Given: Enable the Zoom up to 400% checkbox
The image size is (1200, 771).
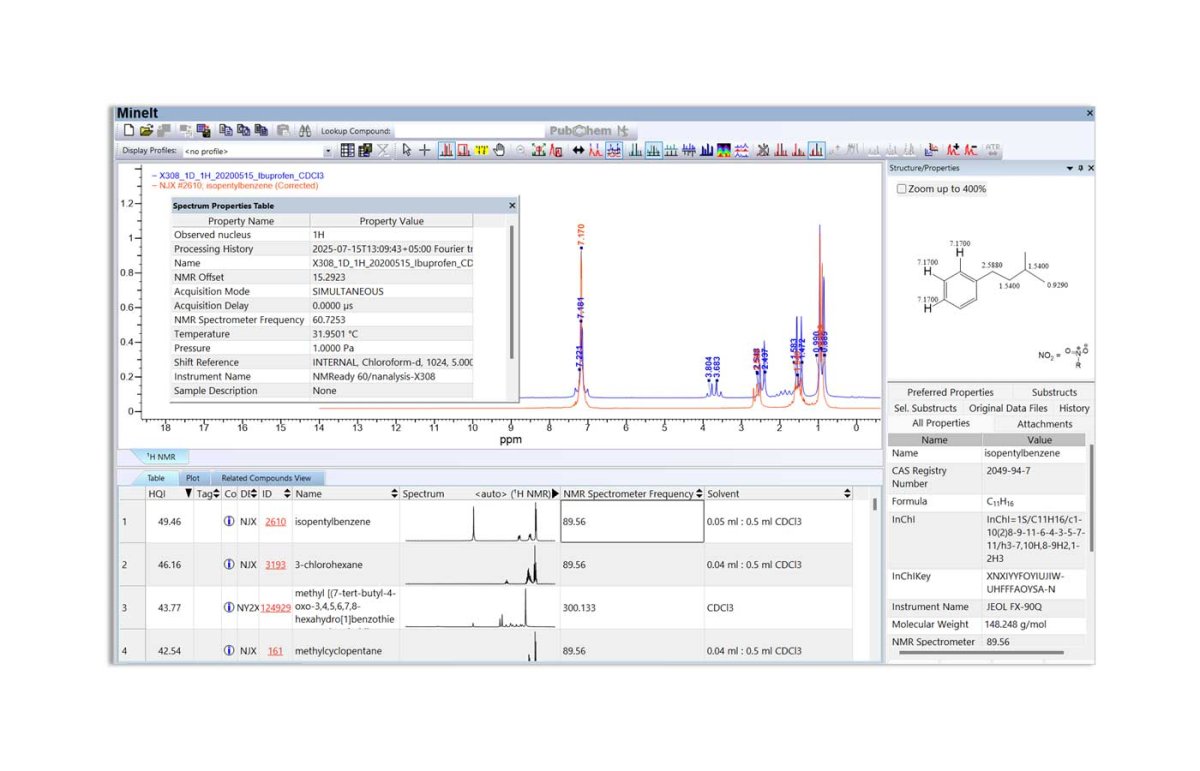Looking at the screenshot, I should (902, 189).
